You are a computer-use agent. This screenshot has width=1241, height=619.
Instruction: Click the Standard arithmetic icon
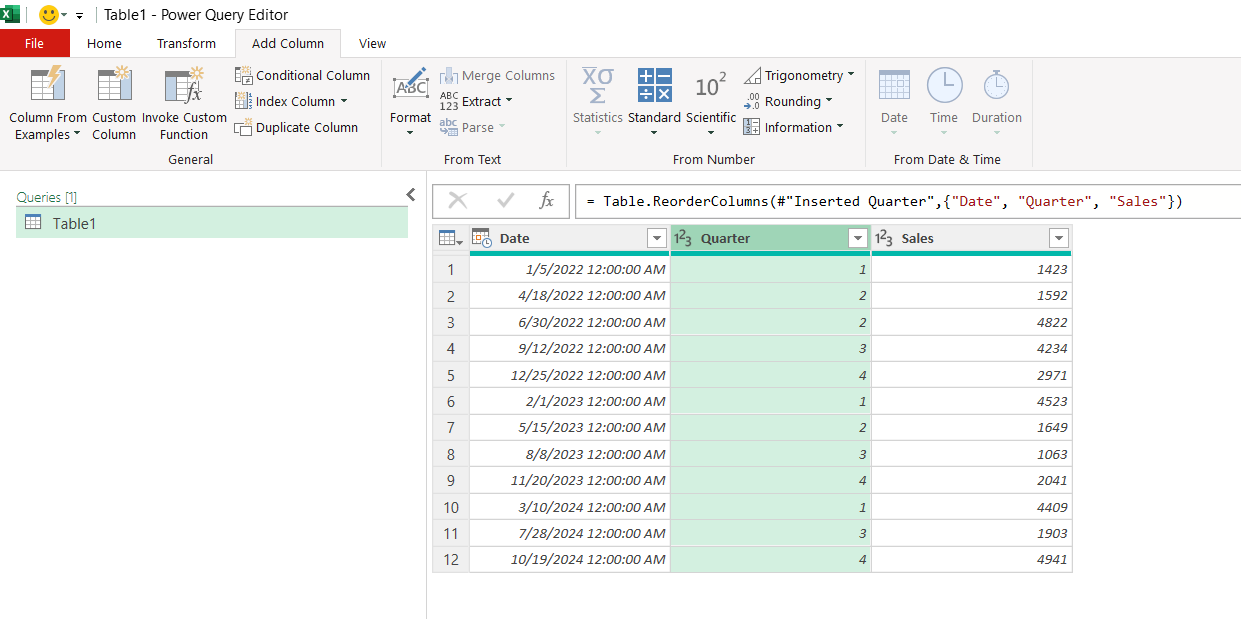tap(654, 85)
